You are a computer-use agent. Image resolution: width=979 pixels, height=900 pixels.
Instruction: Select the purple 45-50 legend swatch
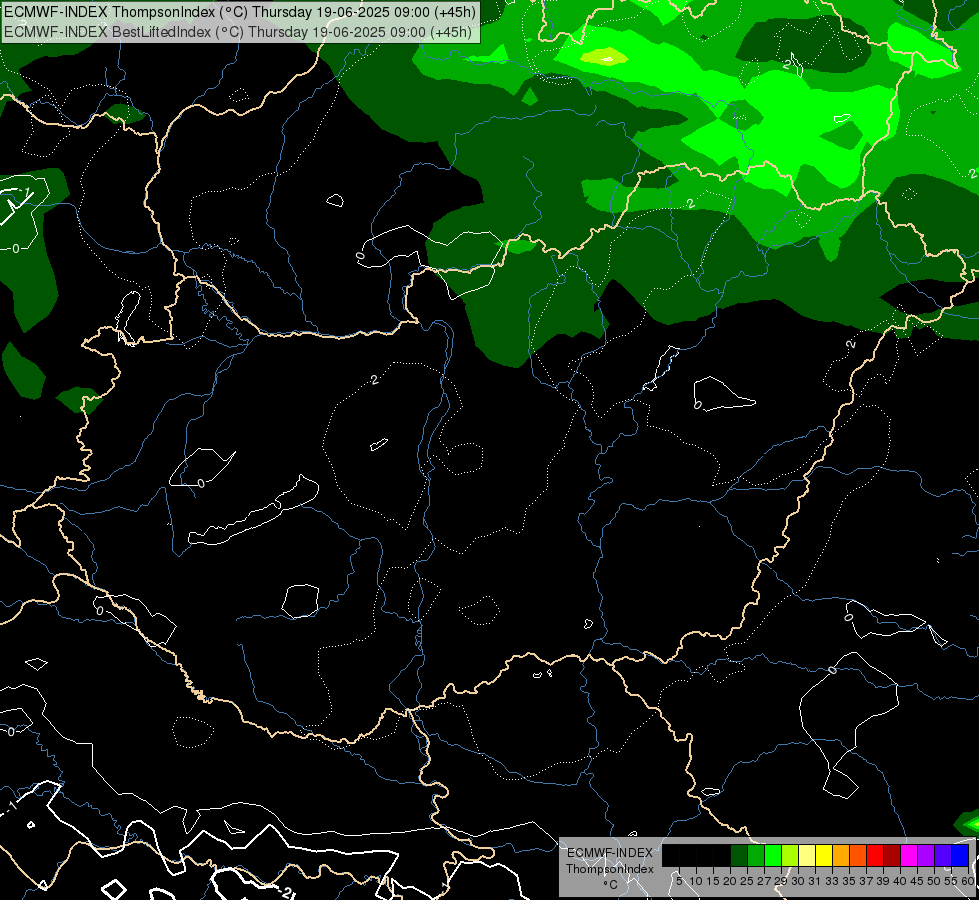coord(926,855)
